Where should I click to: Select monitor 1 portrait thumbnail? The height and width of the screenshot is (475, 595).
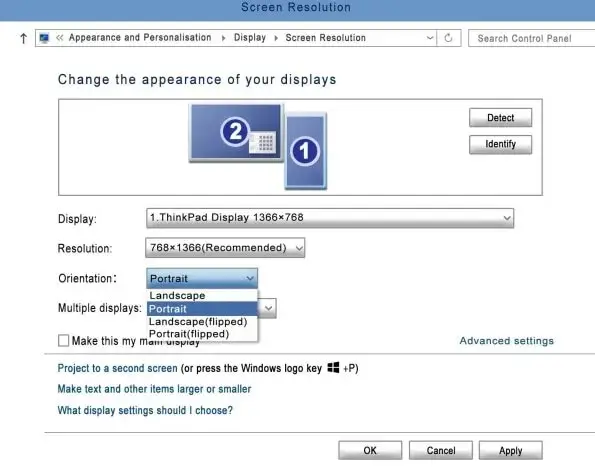pos(306,151)
